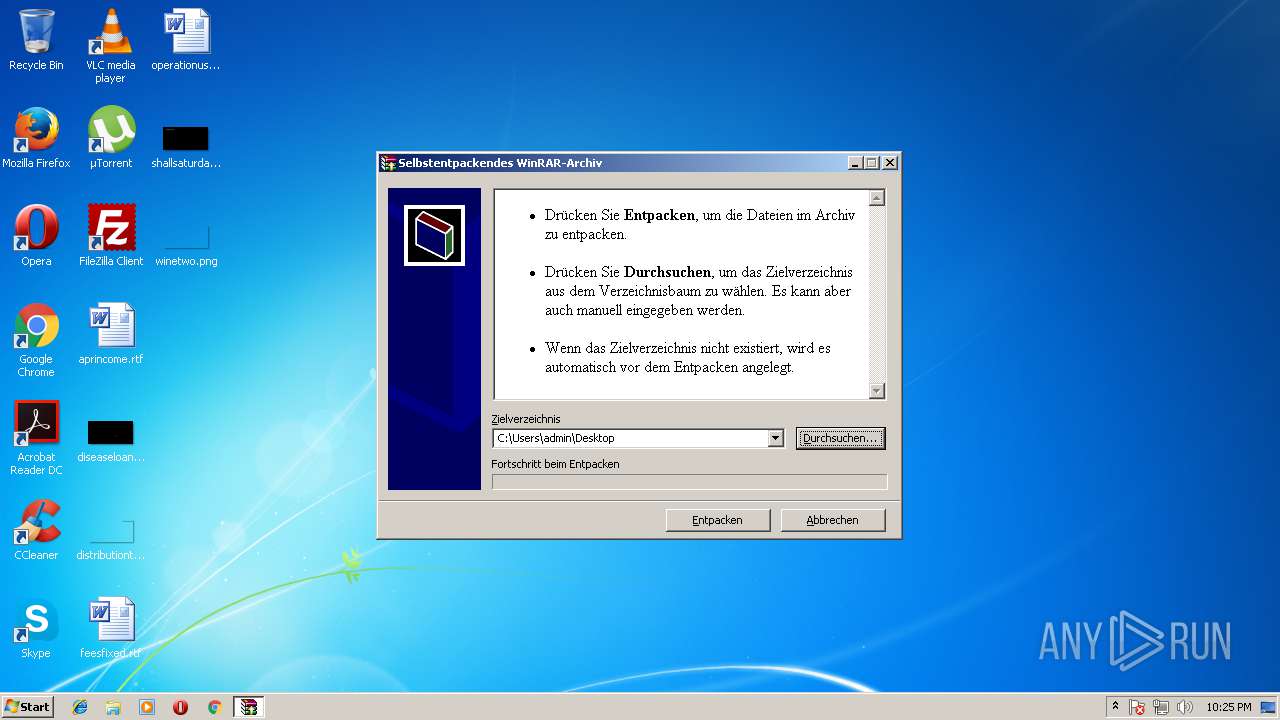Show hidden tray icons arrow
This screenshot has height=720, width=1280.
[x=1115, y=707]
